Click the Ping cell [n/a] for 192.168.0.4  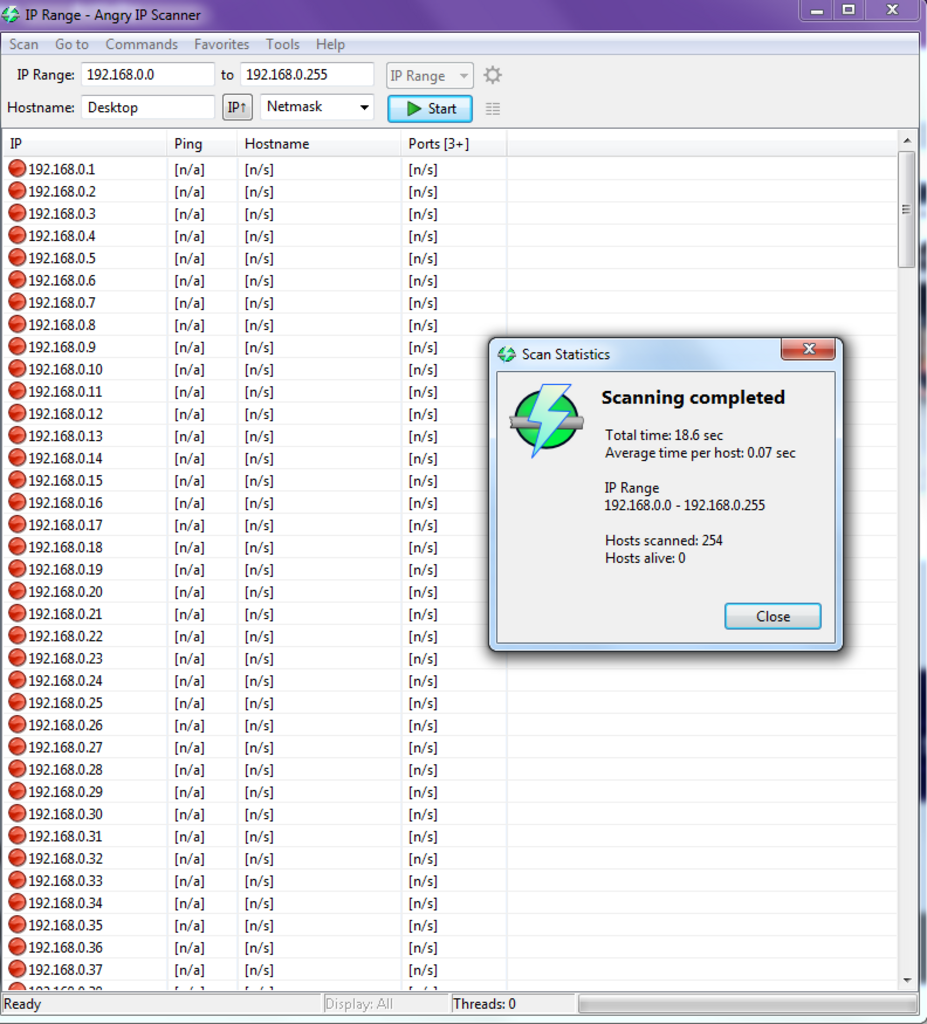pos(189,236)
